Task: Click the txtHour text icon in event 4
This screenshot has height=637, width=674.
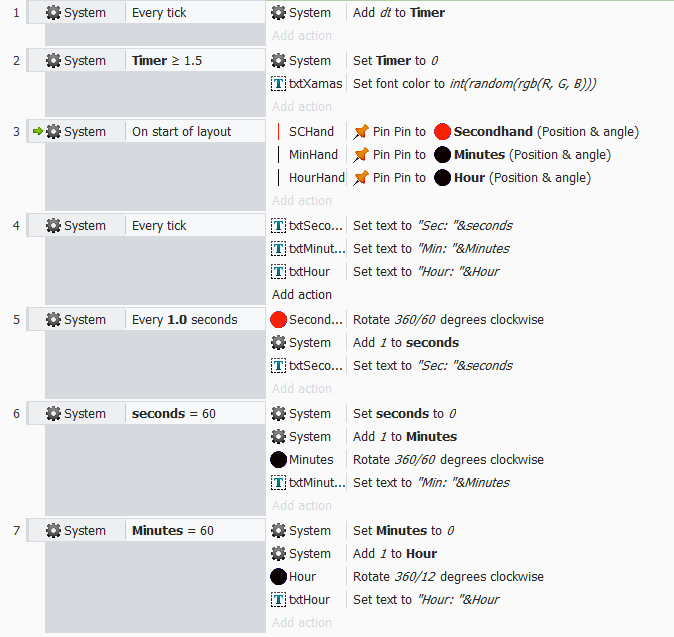Action: (279, 271)
